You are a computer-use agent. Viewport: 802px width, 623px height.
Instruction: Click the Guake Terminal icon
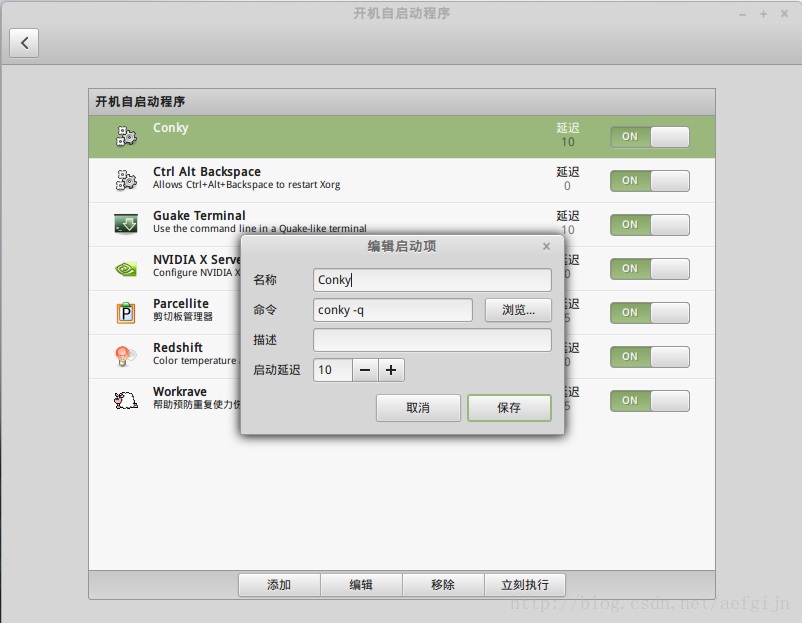pyautogui.click(x=126, y=224)
